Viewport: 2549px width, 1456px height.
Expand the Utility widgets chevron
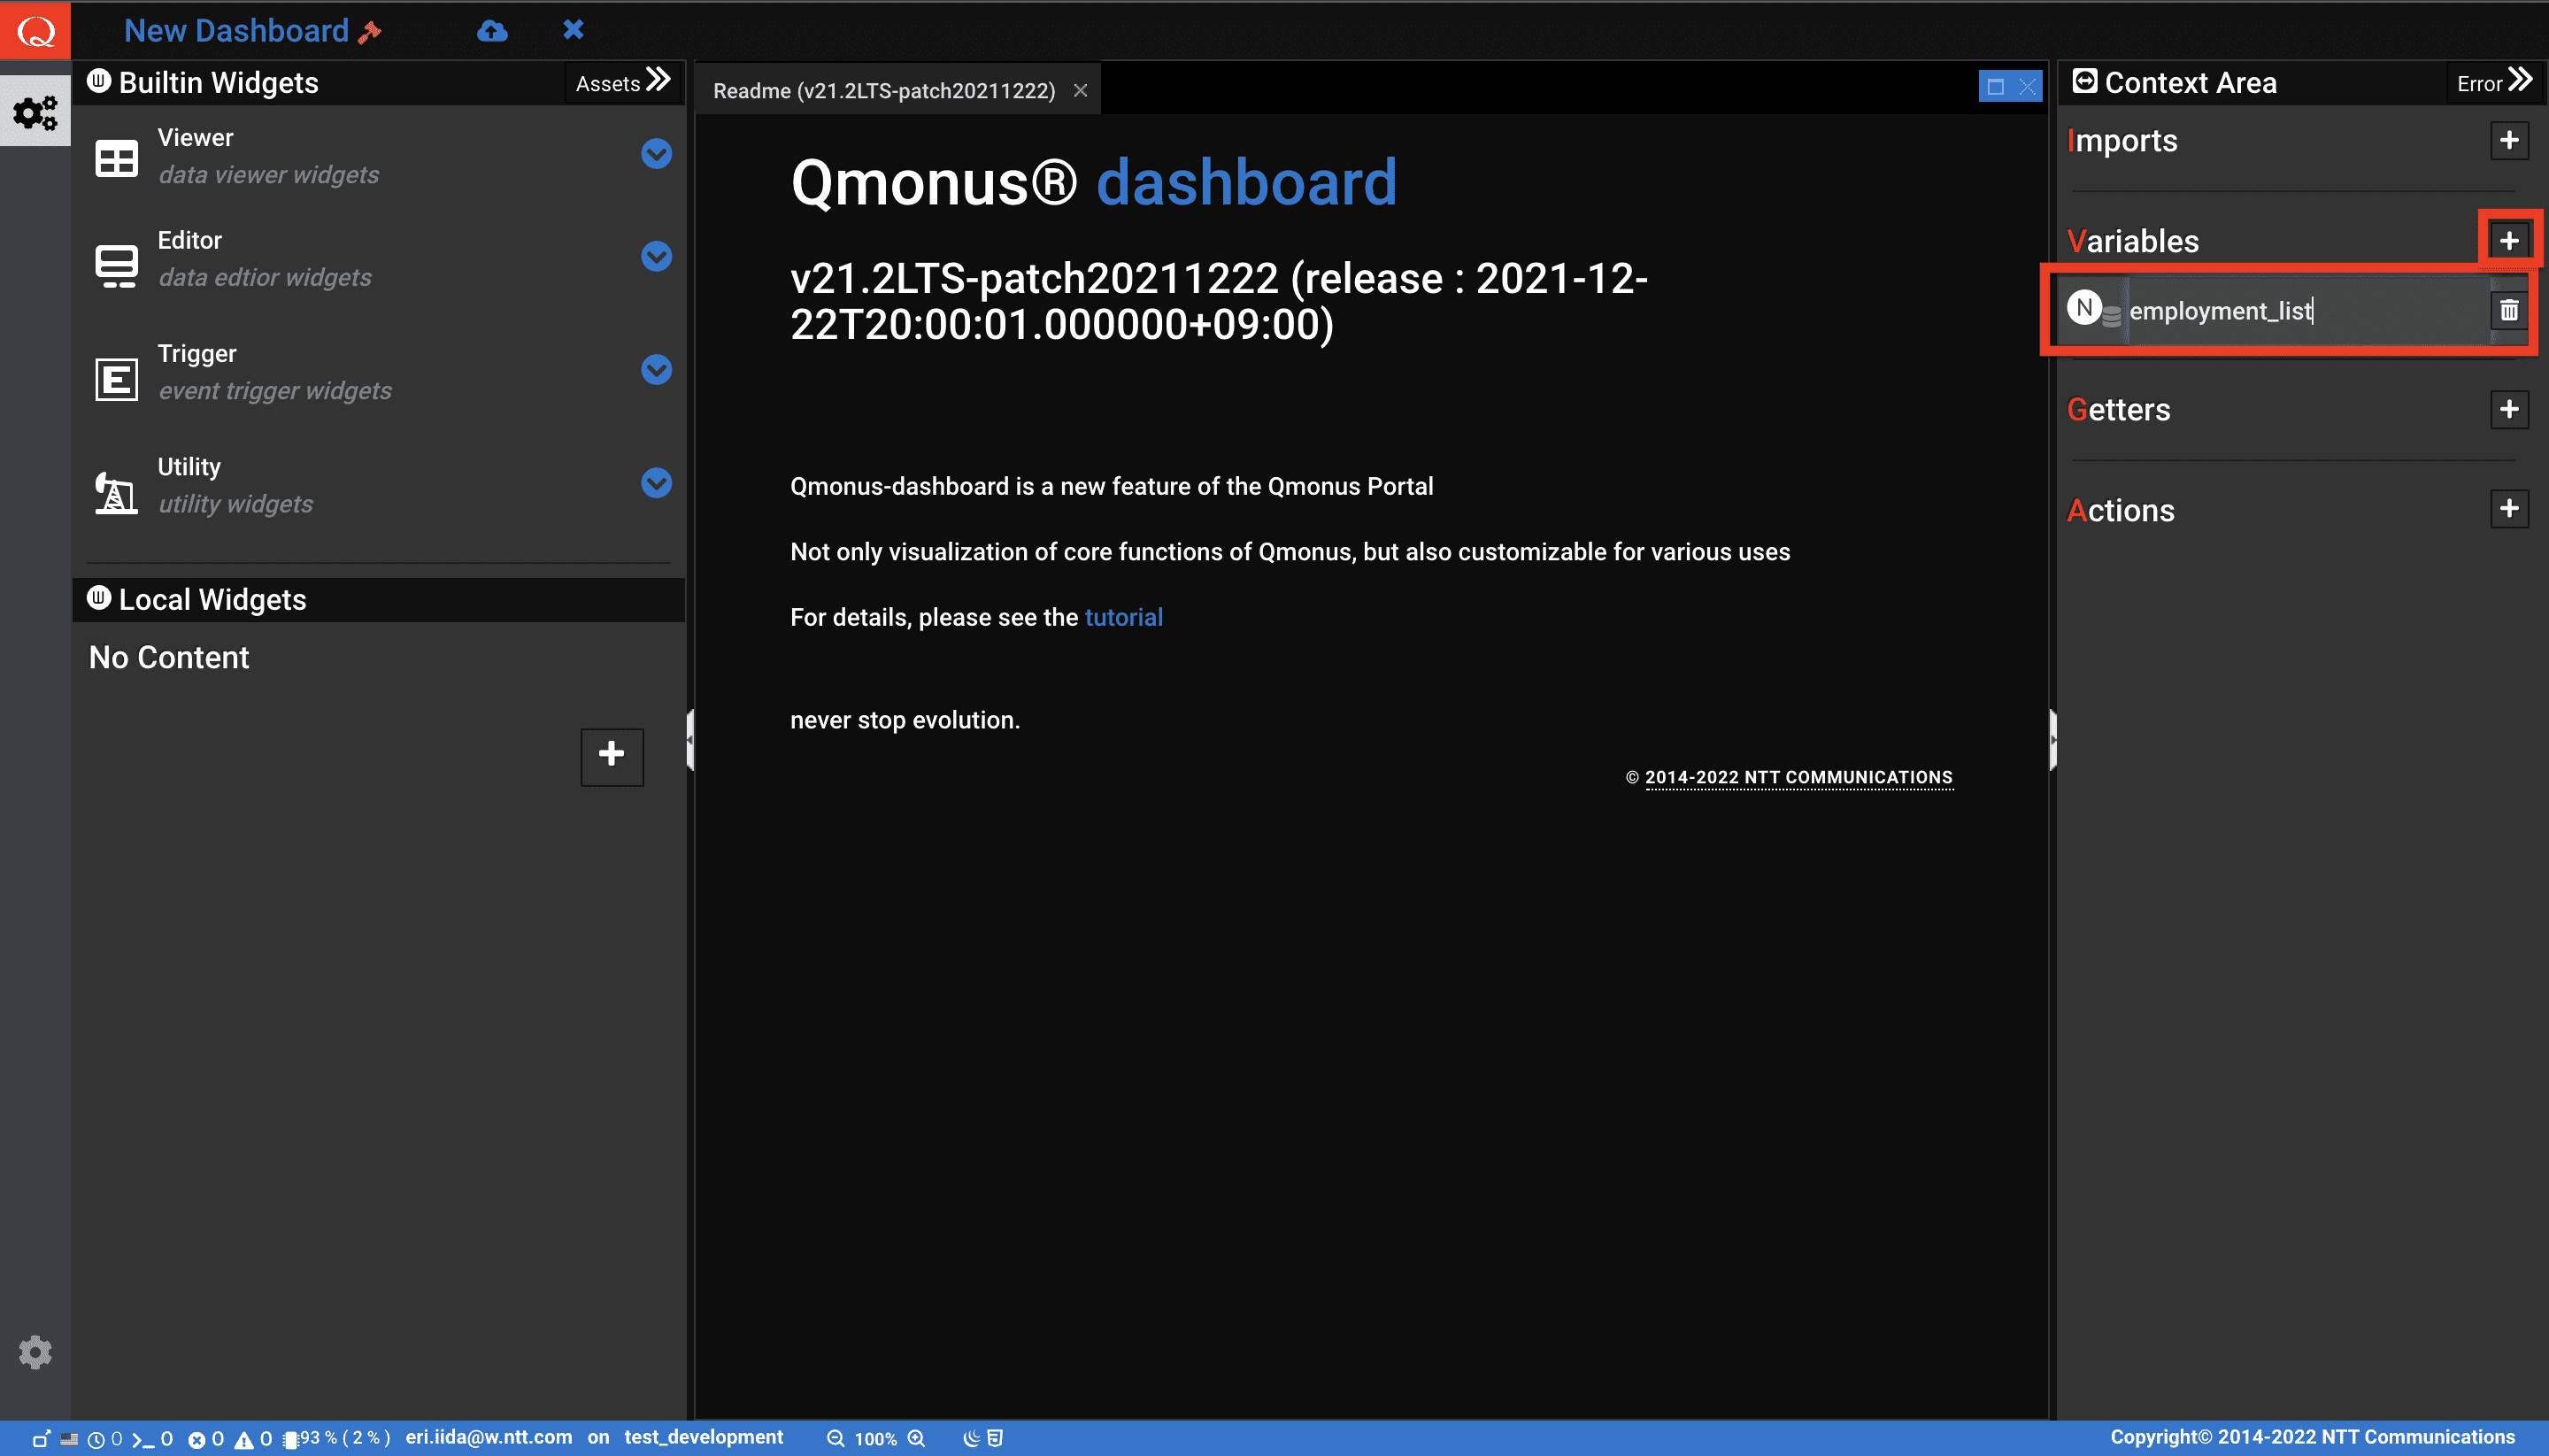(x=656, y=484)
